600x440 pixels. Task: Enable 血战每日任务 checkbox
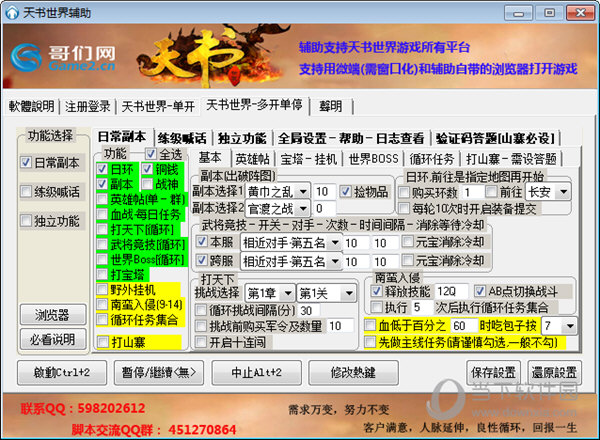(x=102, y=214)
